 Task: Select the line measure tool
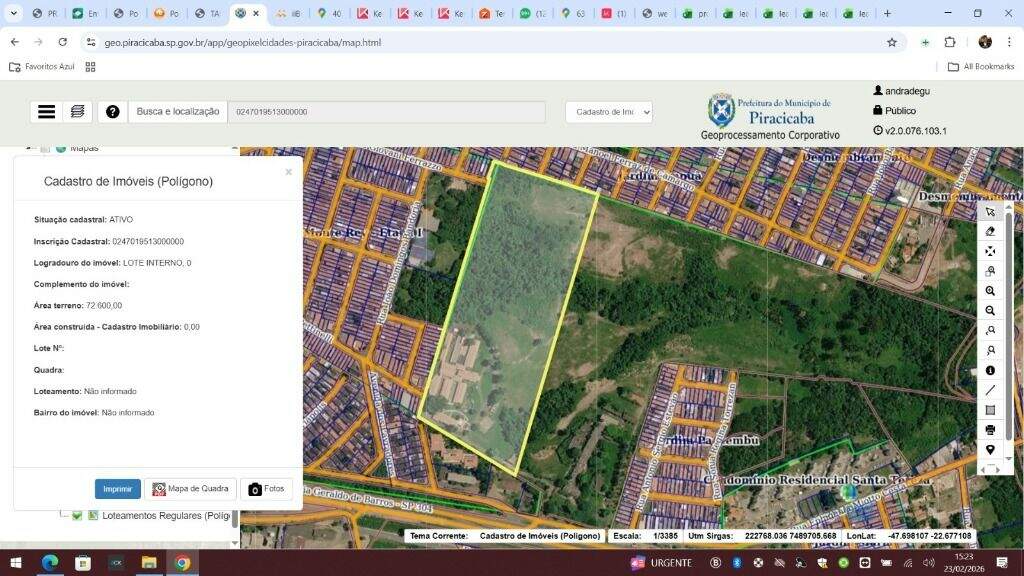[990, 390]
